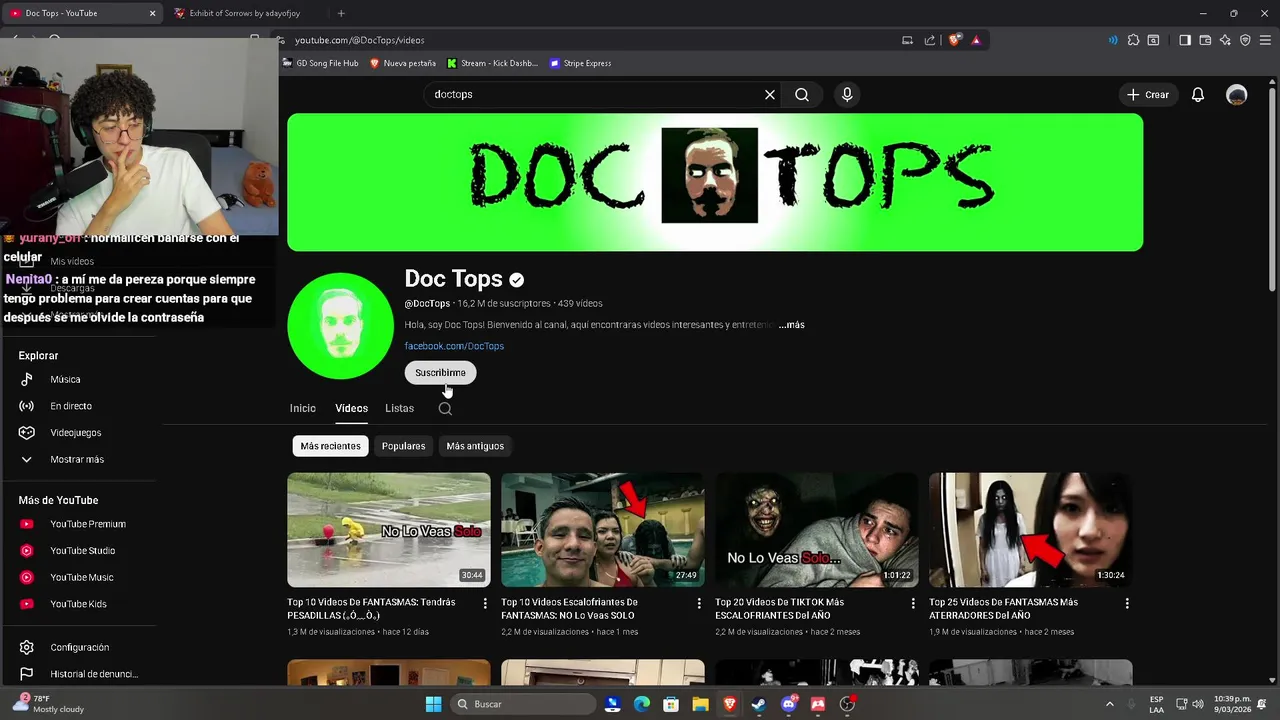Open the Stream - Kick Dashboard bookmark
The width and height of the screenshot is (1280, 720).
492,63
